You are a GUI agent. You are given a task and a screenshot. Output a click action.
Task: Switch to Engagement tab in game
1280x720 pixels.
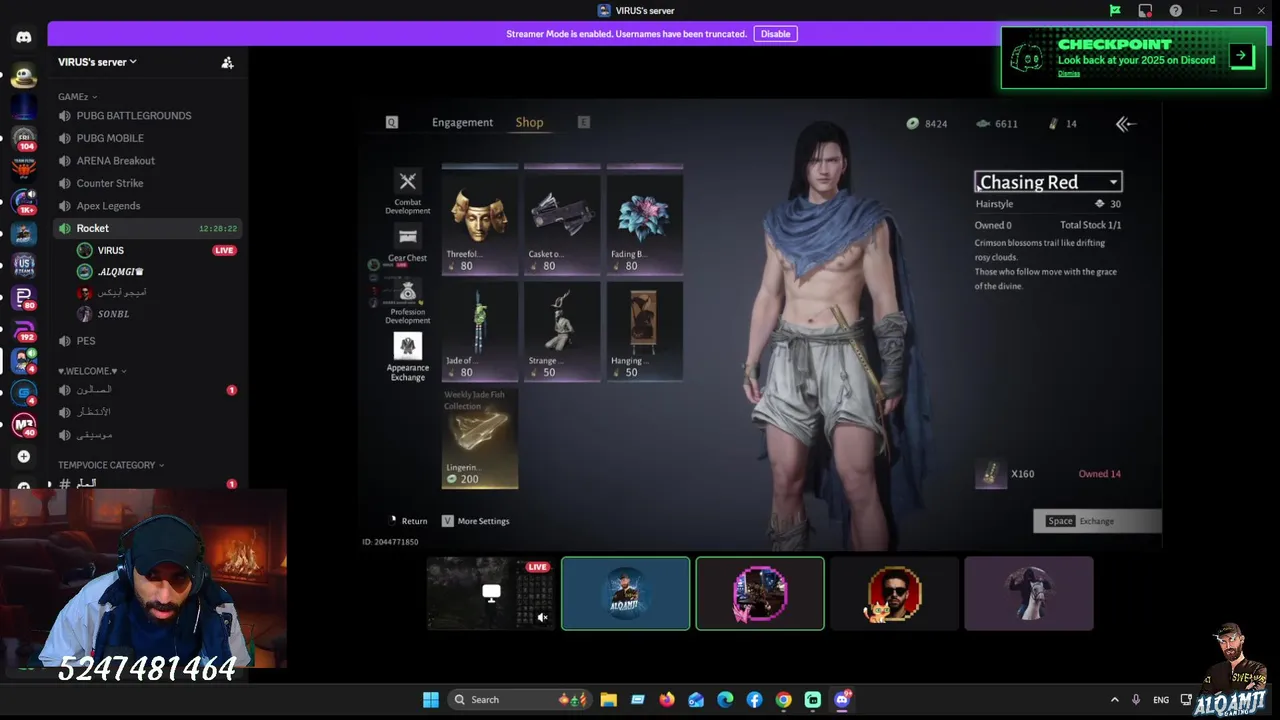tap(462, 123)
